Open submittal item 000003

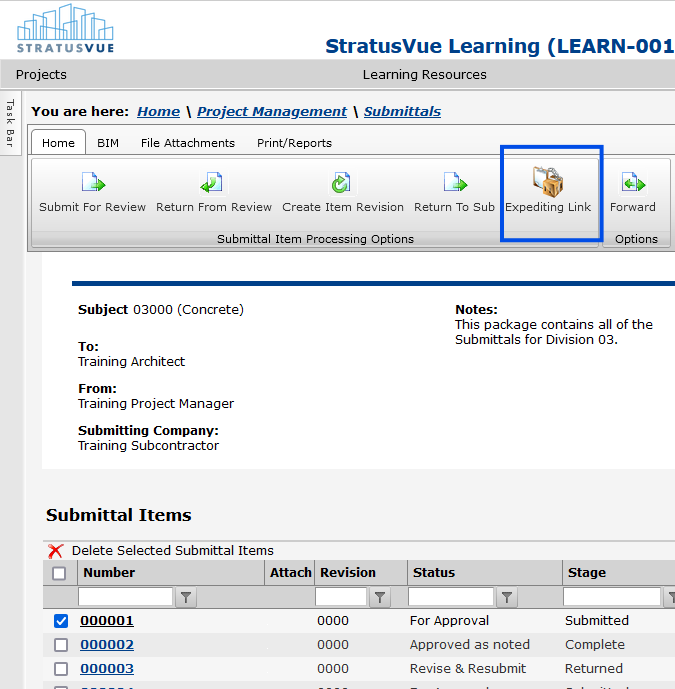(x=107, y=668)
